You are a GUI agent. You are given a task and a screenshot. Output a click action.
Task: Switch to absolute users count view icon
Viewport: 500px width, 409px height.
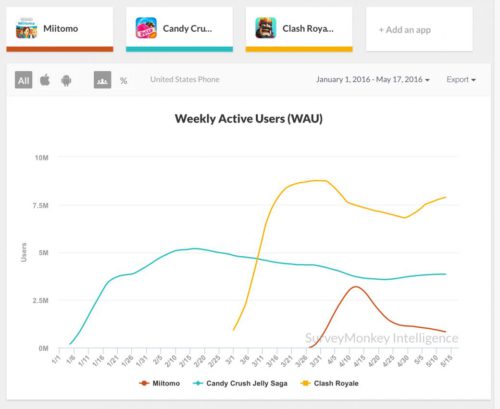(102, 80)
